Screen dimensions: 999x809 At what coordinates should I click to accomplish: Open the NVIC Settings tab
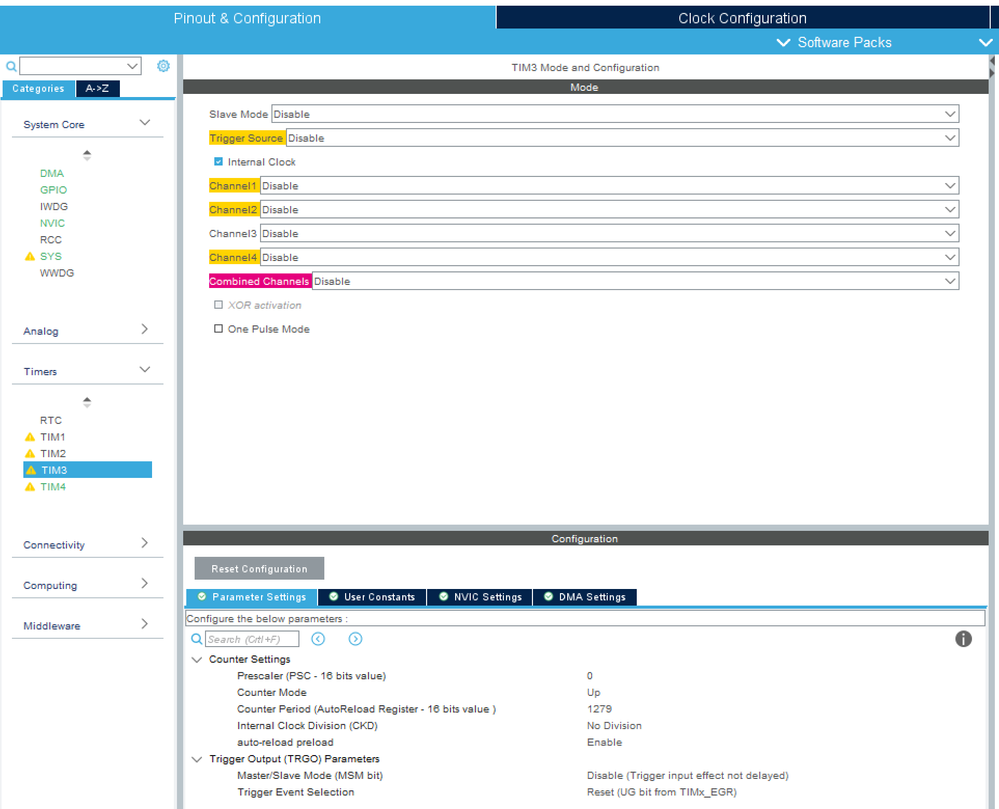pos(480,597)
